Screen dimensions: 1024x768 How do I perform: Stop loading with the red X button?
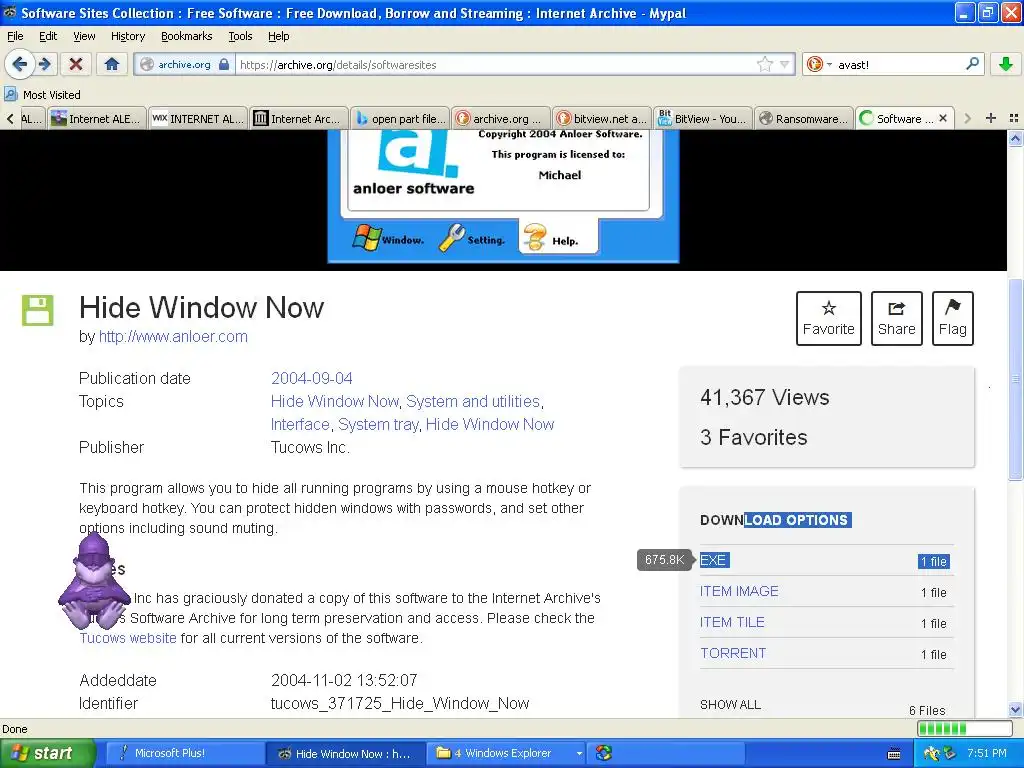(x=76, y=64)
